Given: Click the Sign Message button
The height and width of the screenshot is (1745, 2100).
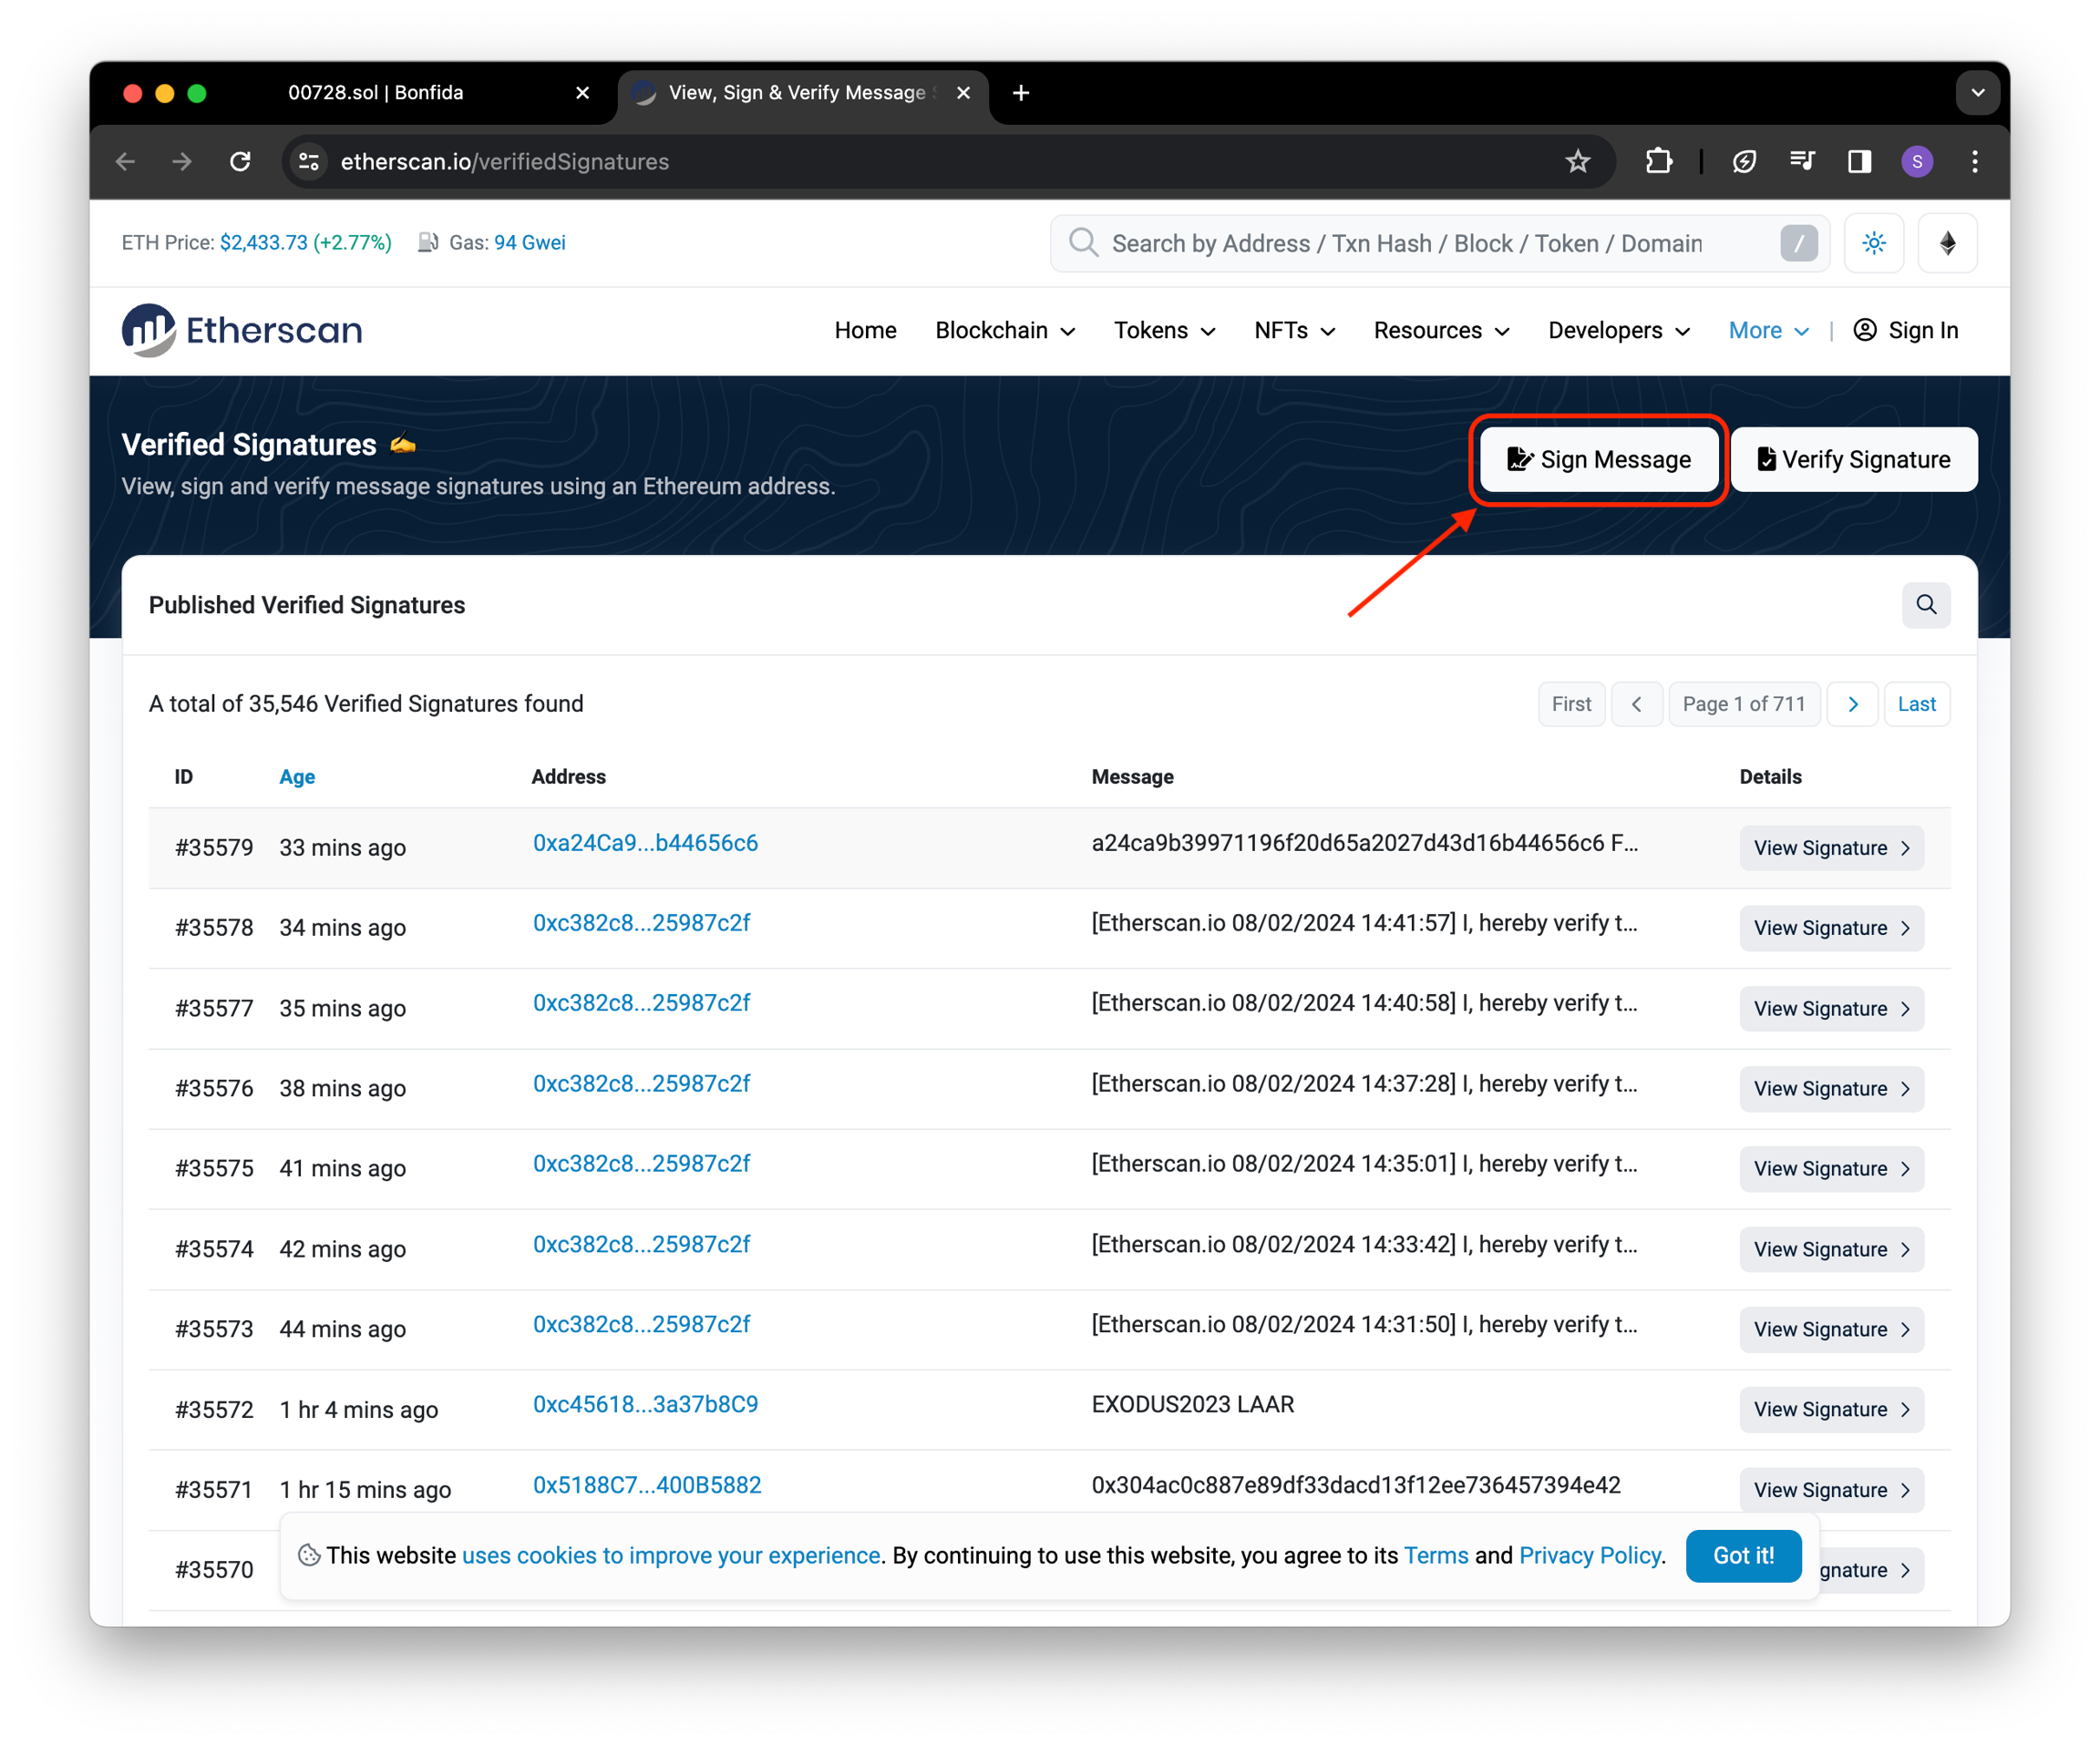Looking at the screenshot, I should [x=1598, y=460].
